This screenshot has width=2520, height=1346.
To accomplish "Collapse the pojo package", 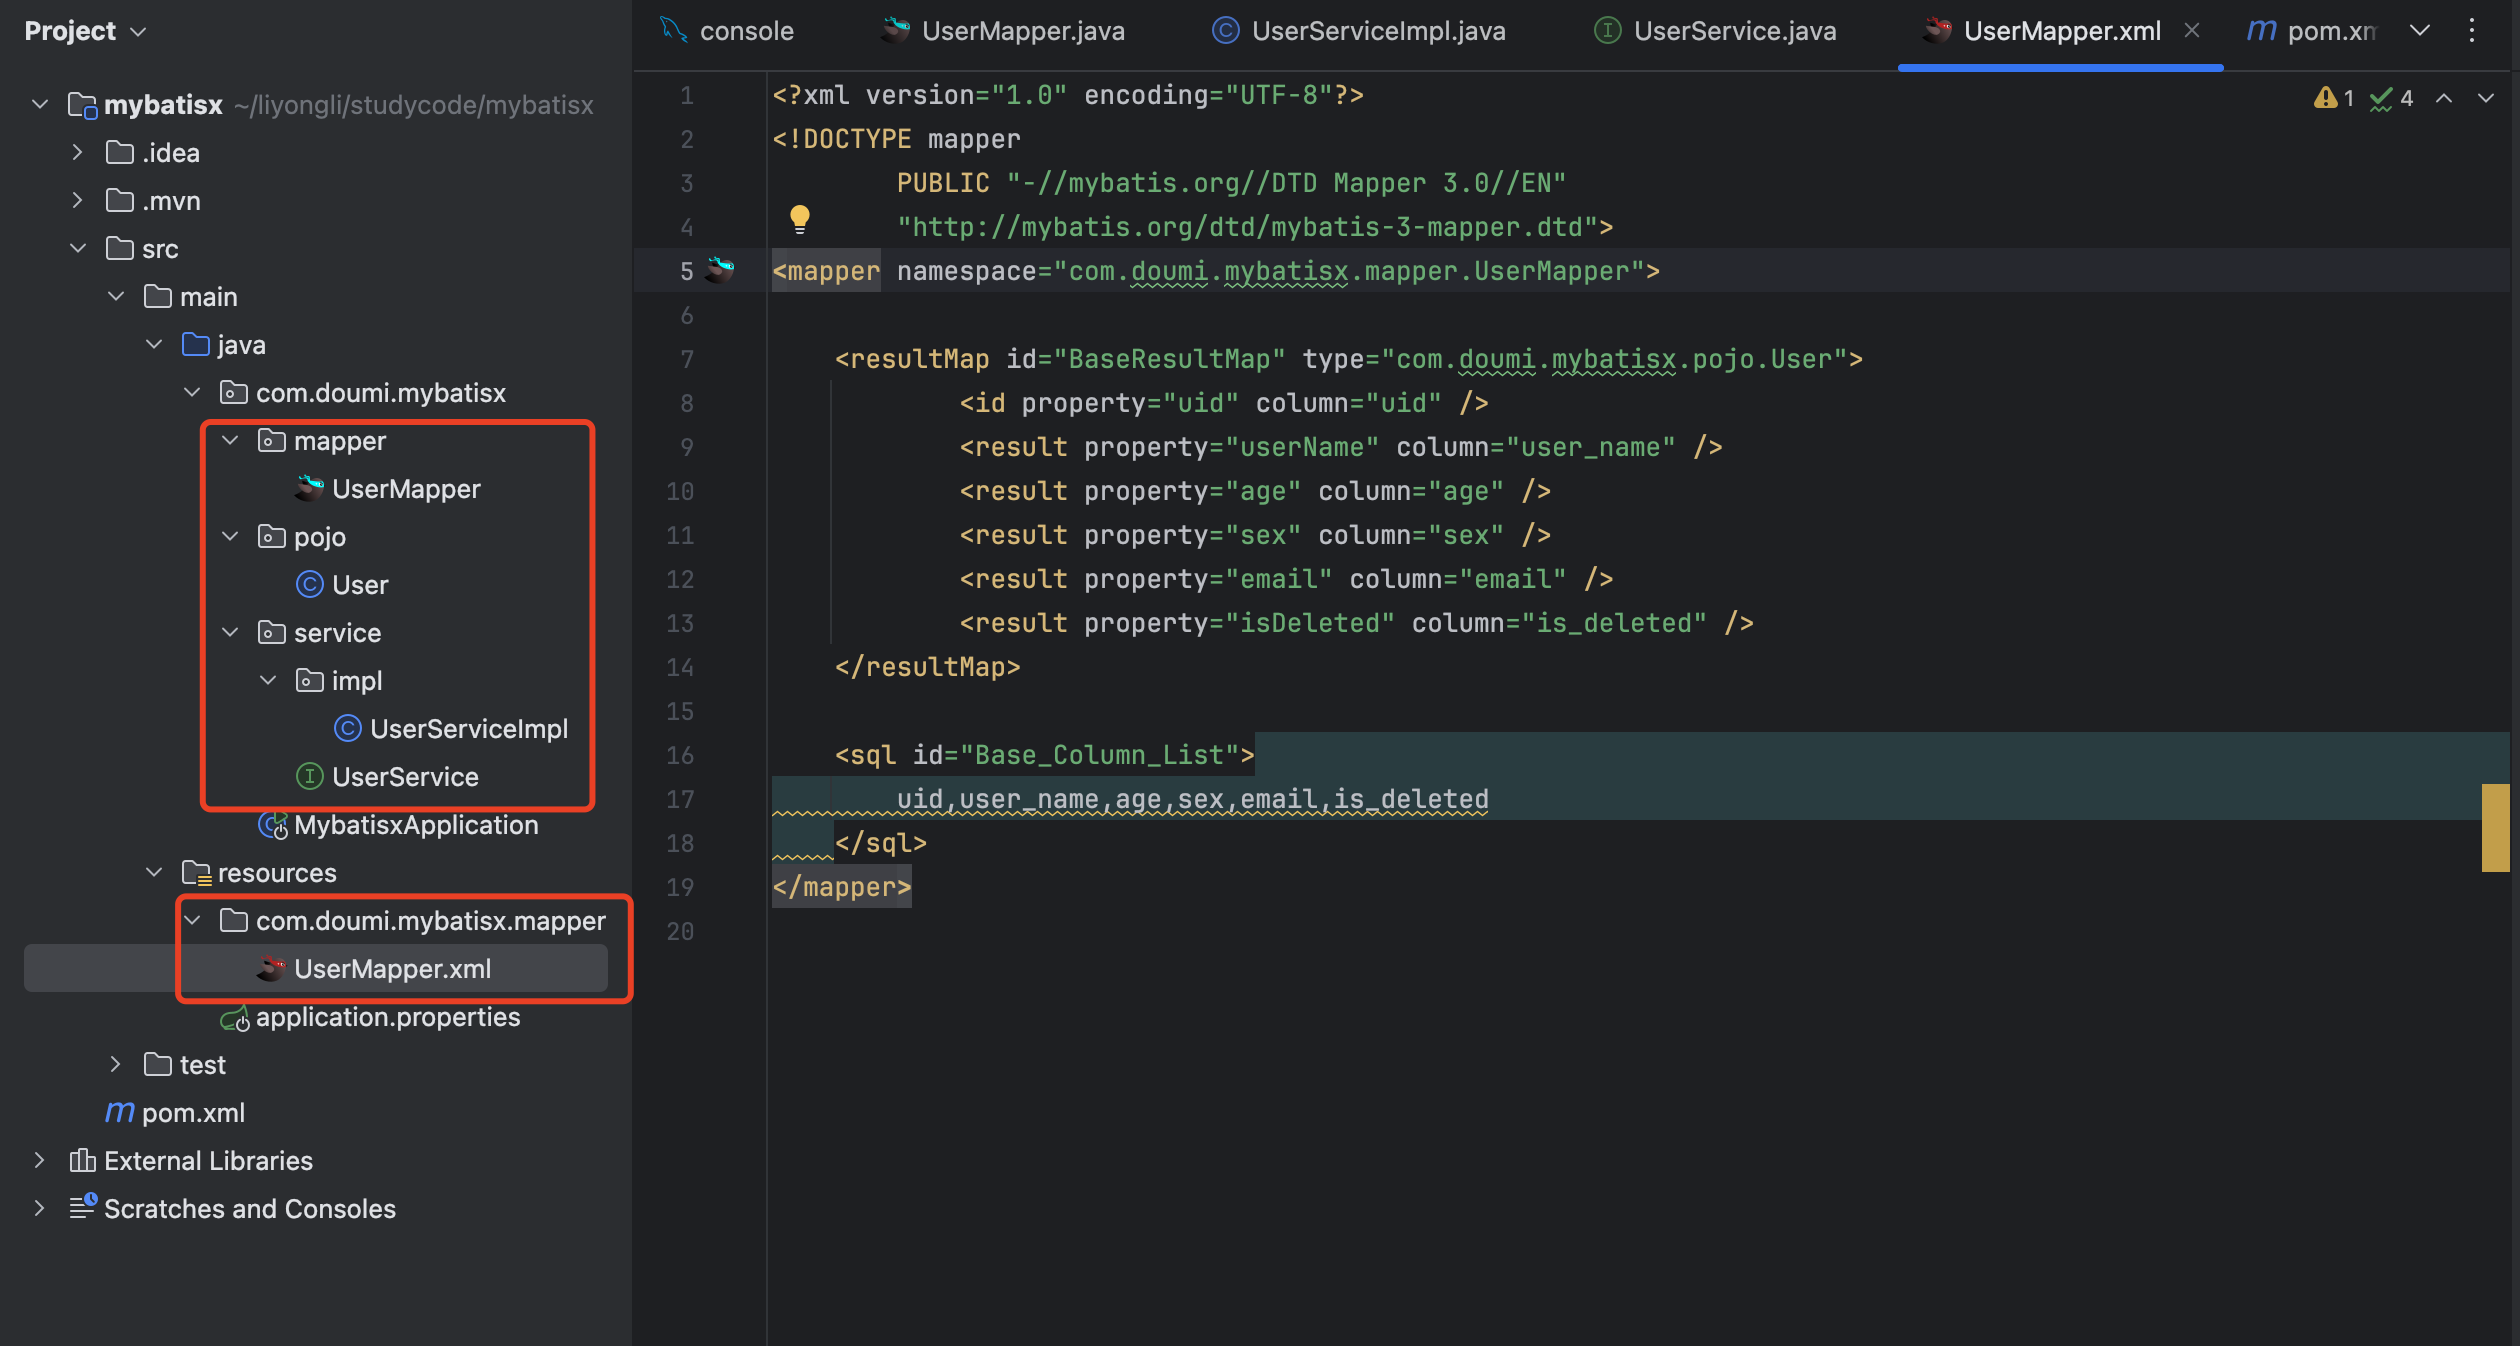I will (230, 537).
